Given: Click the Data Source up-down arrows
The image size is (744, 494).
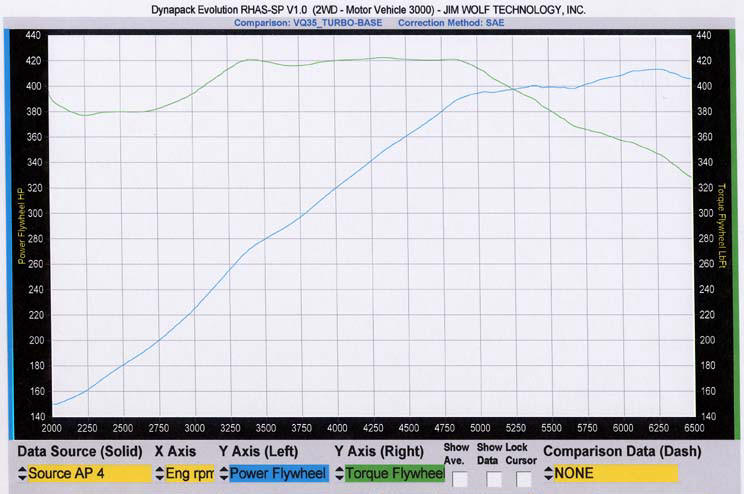Looking at the screenshot, I should (22, 473).
